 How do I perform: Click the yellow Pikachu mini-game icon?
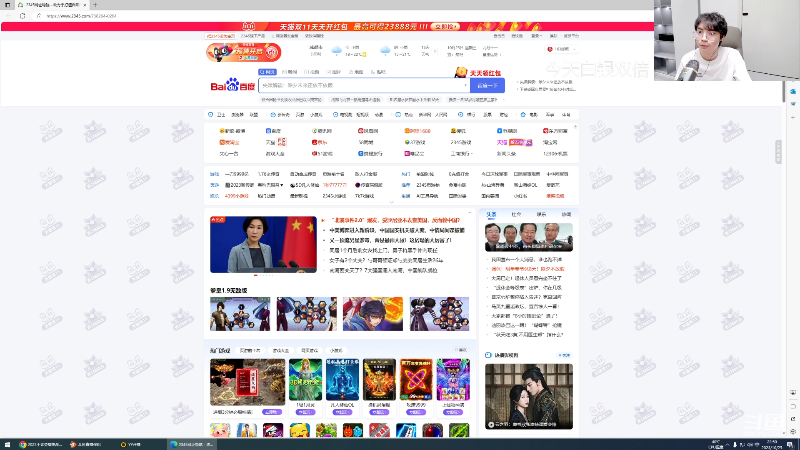299,431
